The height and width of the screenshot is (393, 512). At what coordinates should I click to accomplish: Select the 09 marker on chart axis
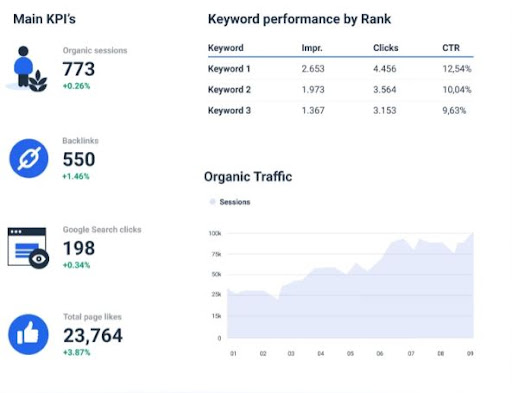click(x=470, y=353)
